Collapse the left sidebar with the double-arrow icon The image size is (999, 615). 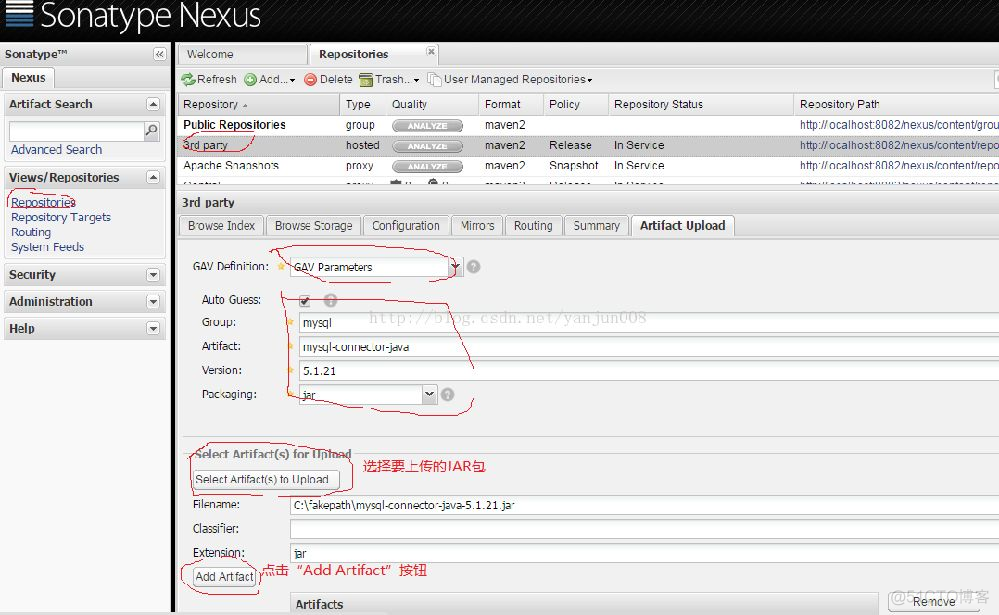point(159,54)
